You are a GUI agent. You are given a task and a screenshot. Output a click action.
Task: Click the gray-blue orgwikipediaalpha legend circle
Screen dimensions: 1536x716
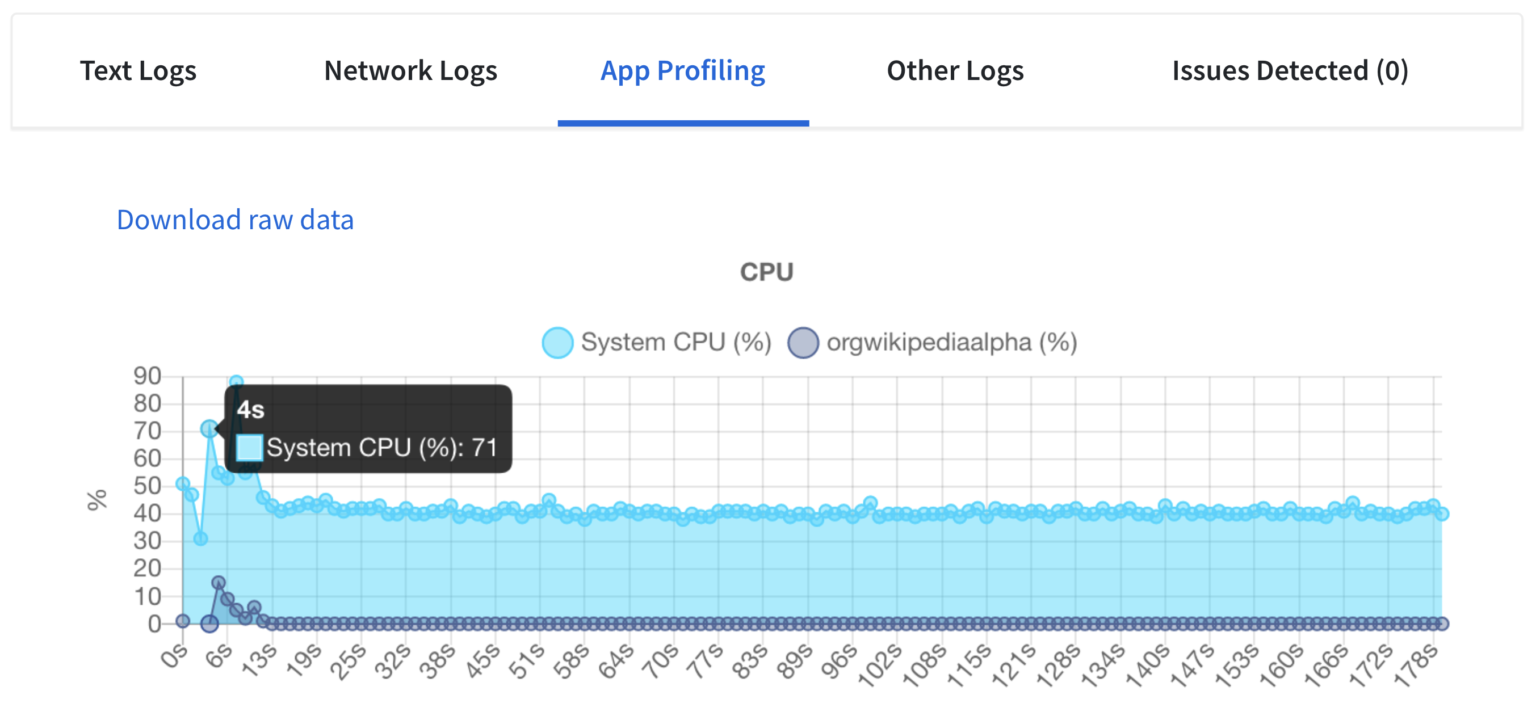[804, 343]
